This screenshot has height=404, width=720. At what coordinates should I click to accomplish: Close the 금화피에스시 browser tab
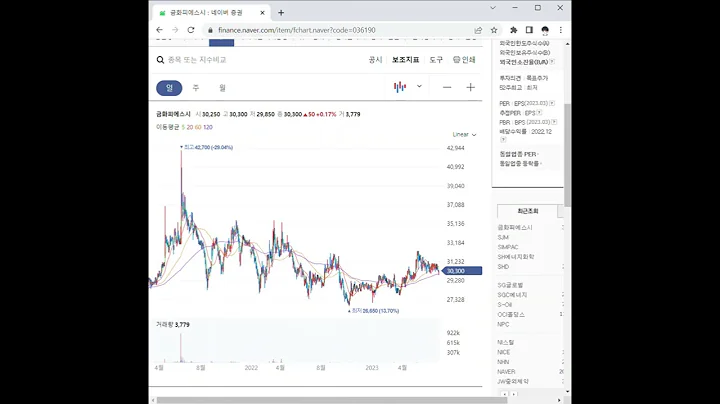click(x=262, y=13)
